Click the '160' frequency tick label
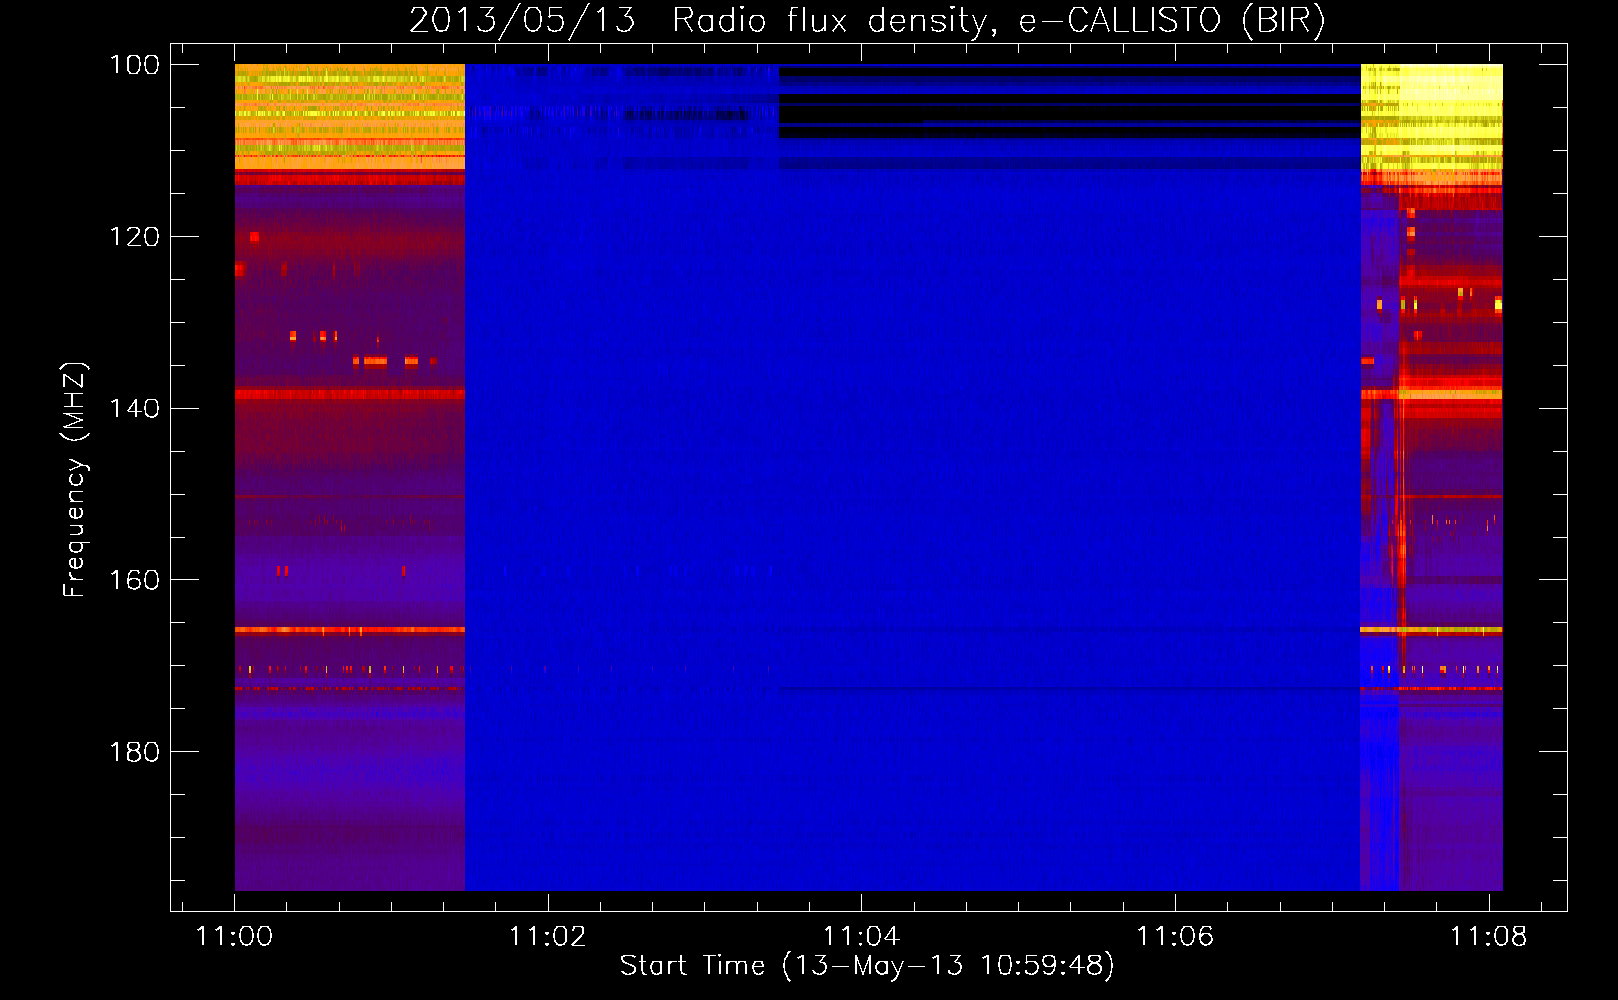Viewport: 1618px width, 1000px height. point(135,580)
